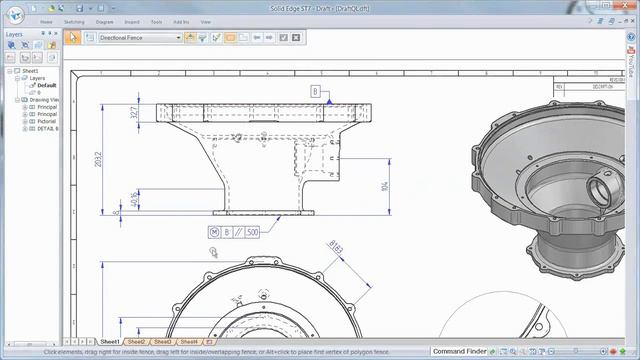Click first icon in second Layers toolbar row
This screenshot has height=360, width=640.
click(x=11, y=58)
